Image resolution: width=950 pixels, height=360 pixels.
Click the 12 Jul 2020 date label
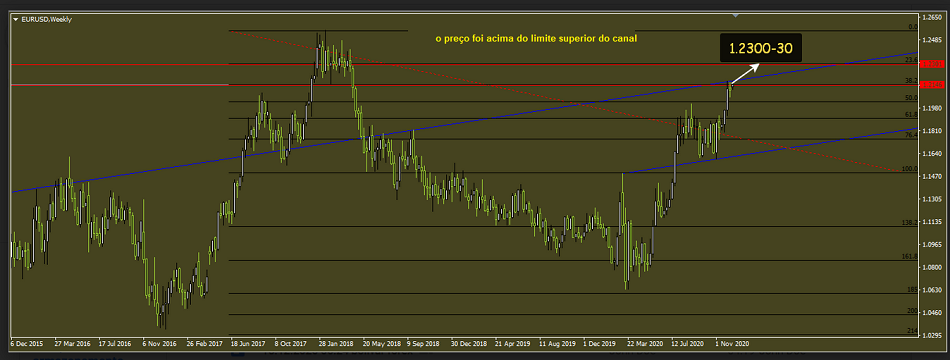pos(689,343)
